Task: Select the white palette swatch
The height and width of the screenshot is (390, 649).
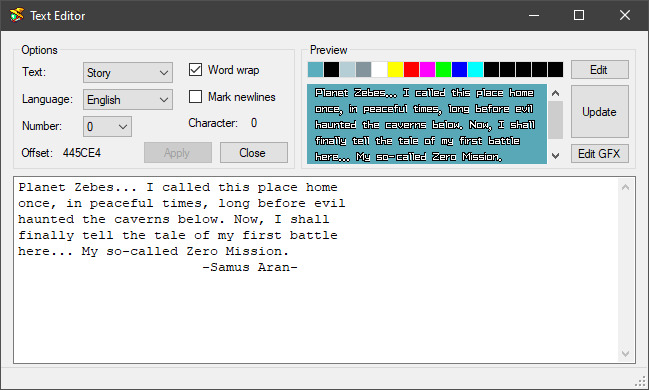Action: click(x=379, y=70)
